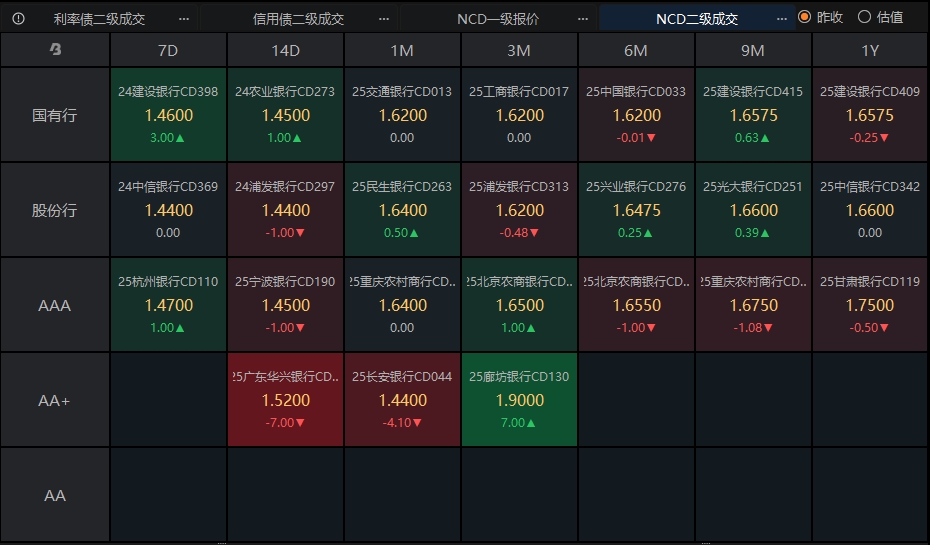Open more options for 利率债二级成交
Image resolution: width=930 pixels, height=545 pixels.
pos(184,19)
